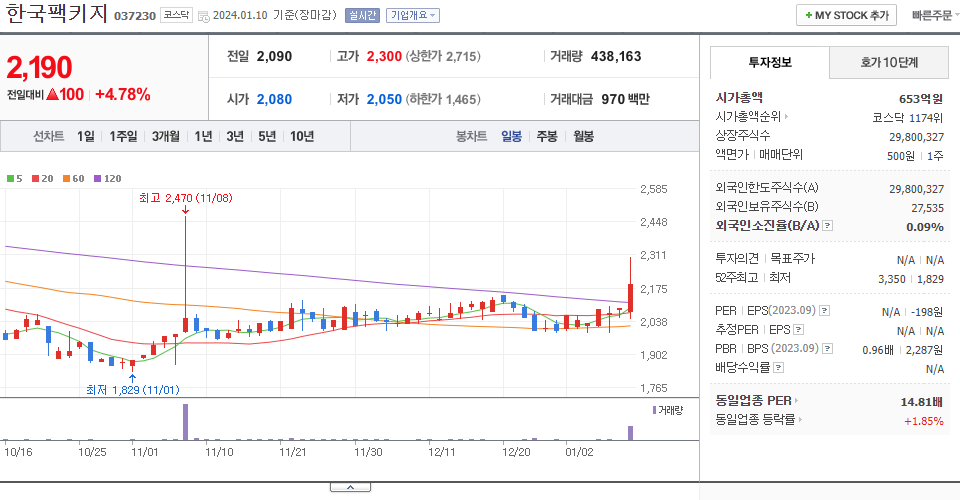Click the 실시간 realtime badge
960x500 pixels.
point(362,15)
